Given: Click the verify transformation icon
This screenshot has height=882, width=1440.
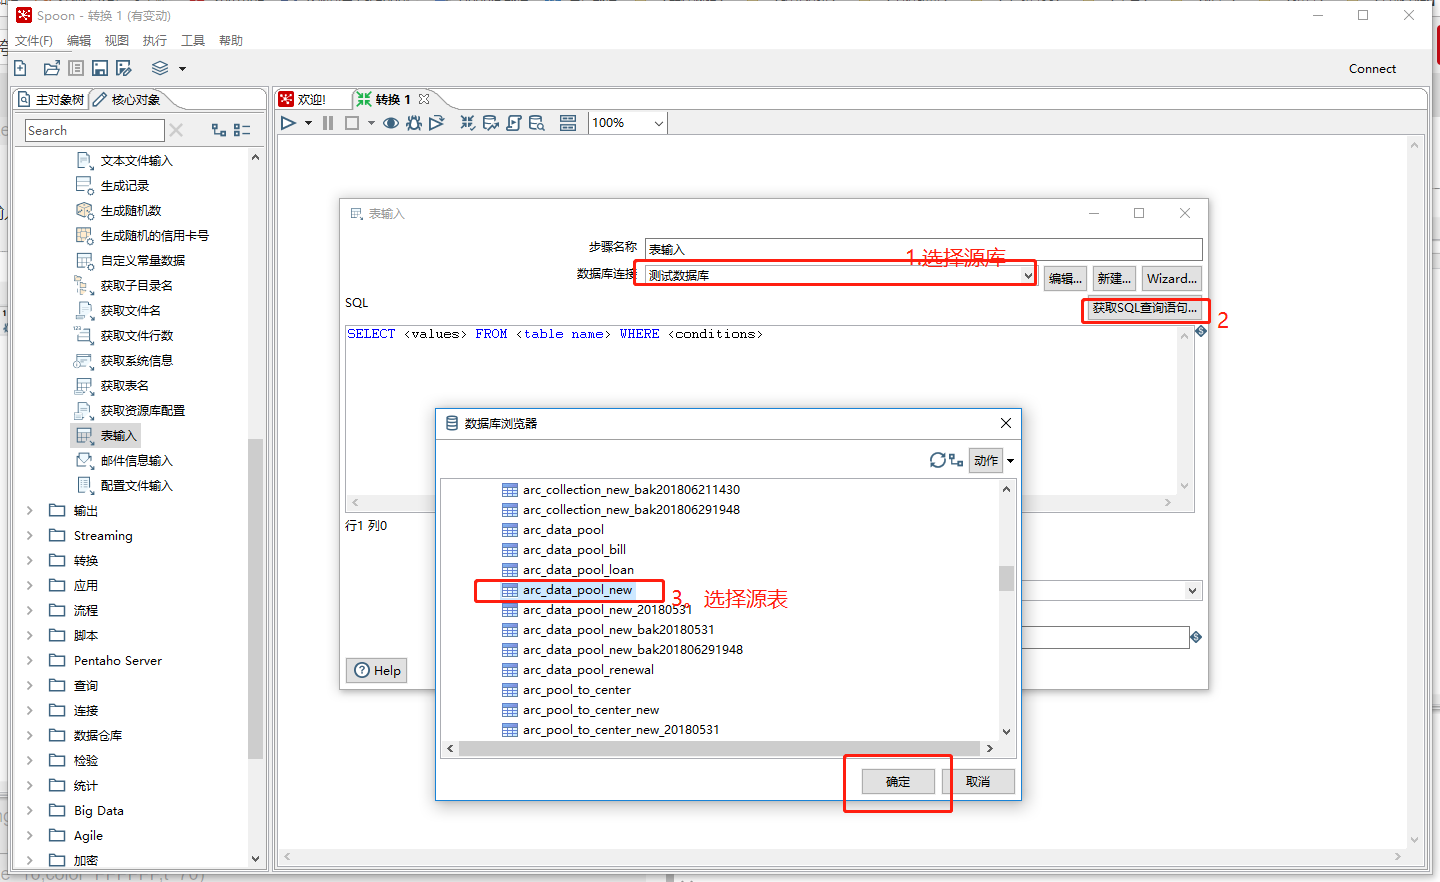Looking at the screenshot, I should (467, 123).
